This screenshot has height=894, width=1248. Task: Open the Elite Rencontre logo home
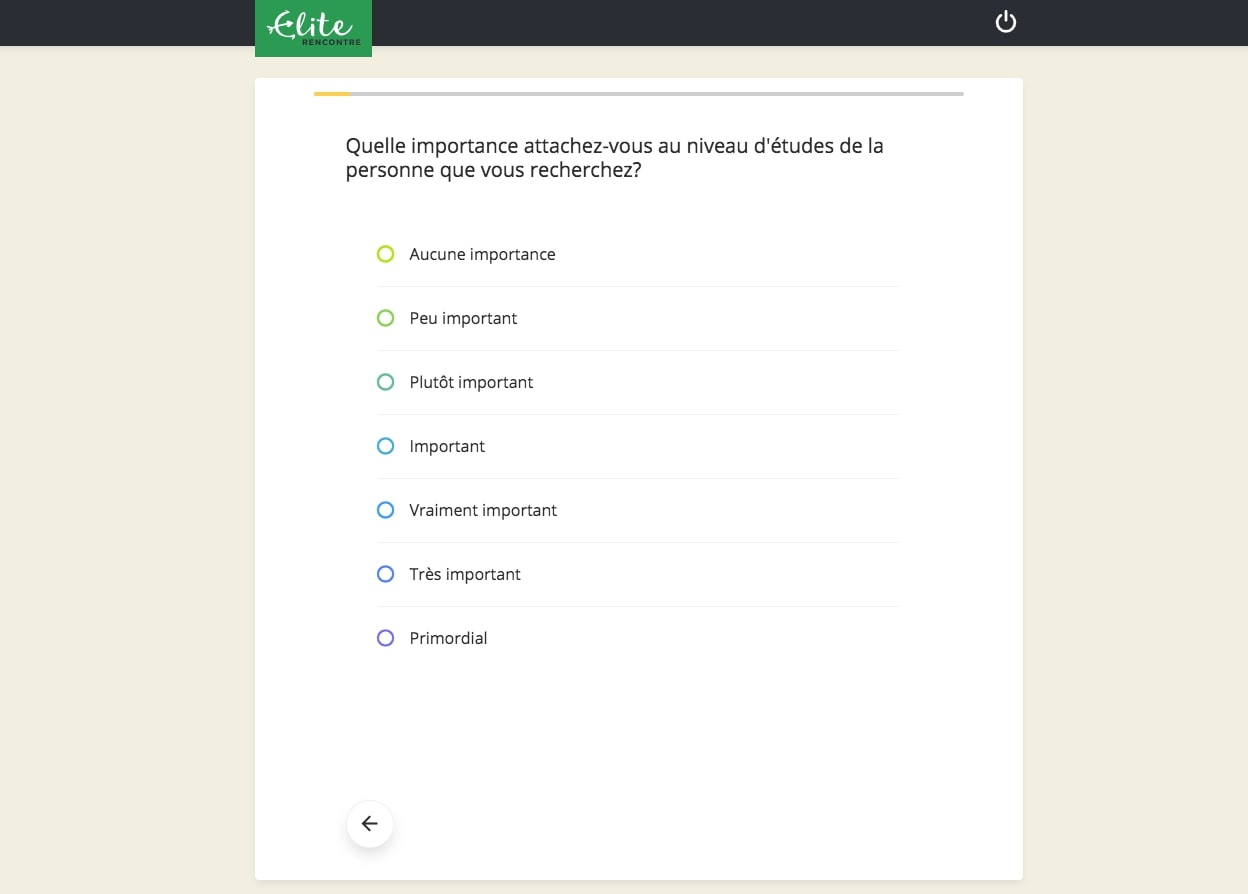(x=313, y=28)
